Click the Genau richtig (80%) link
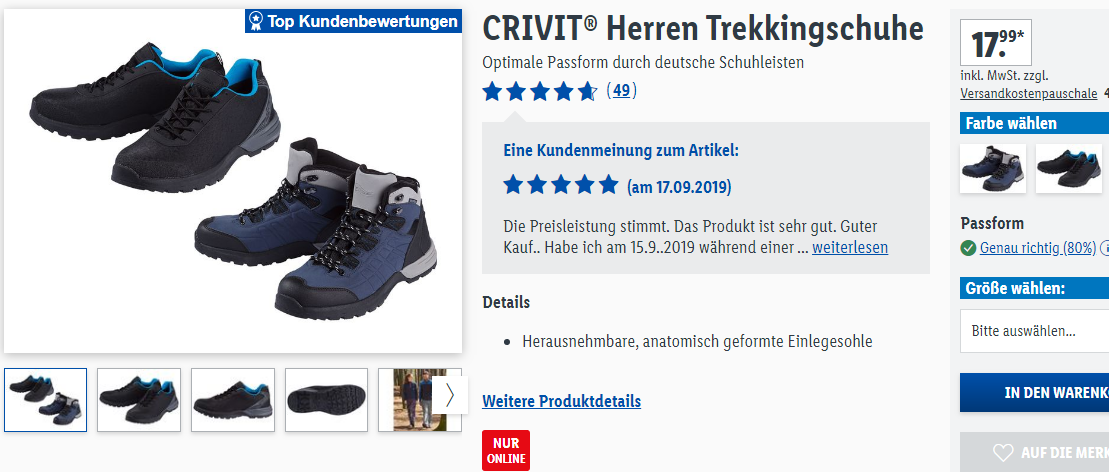The image size is (1109, 472). pyautogui.click(x=1038, y=248)
